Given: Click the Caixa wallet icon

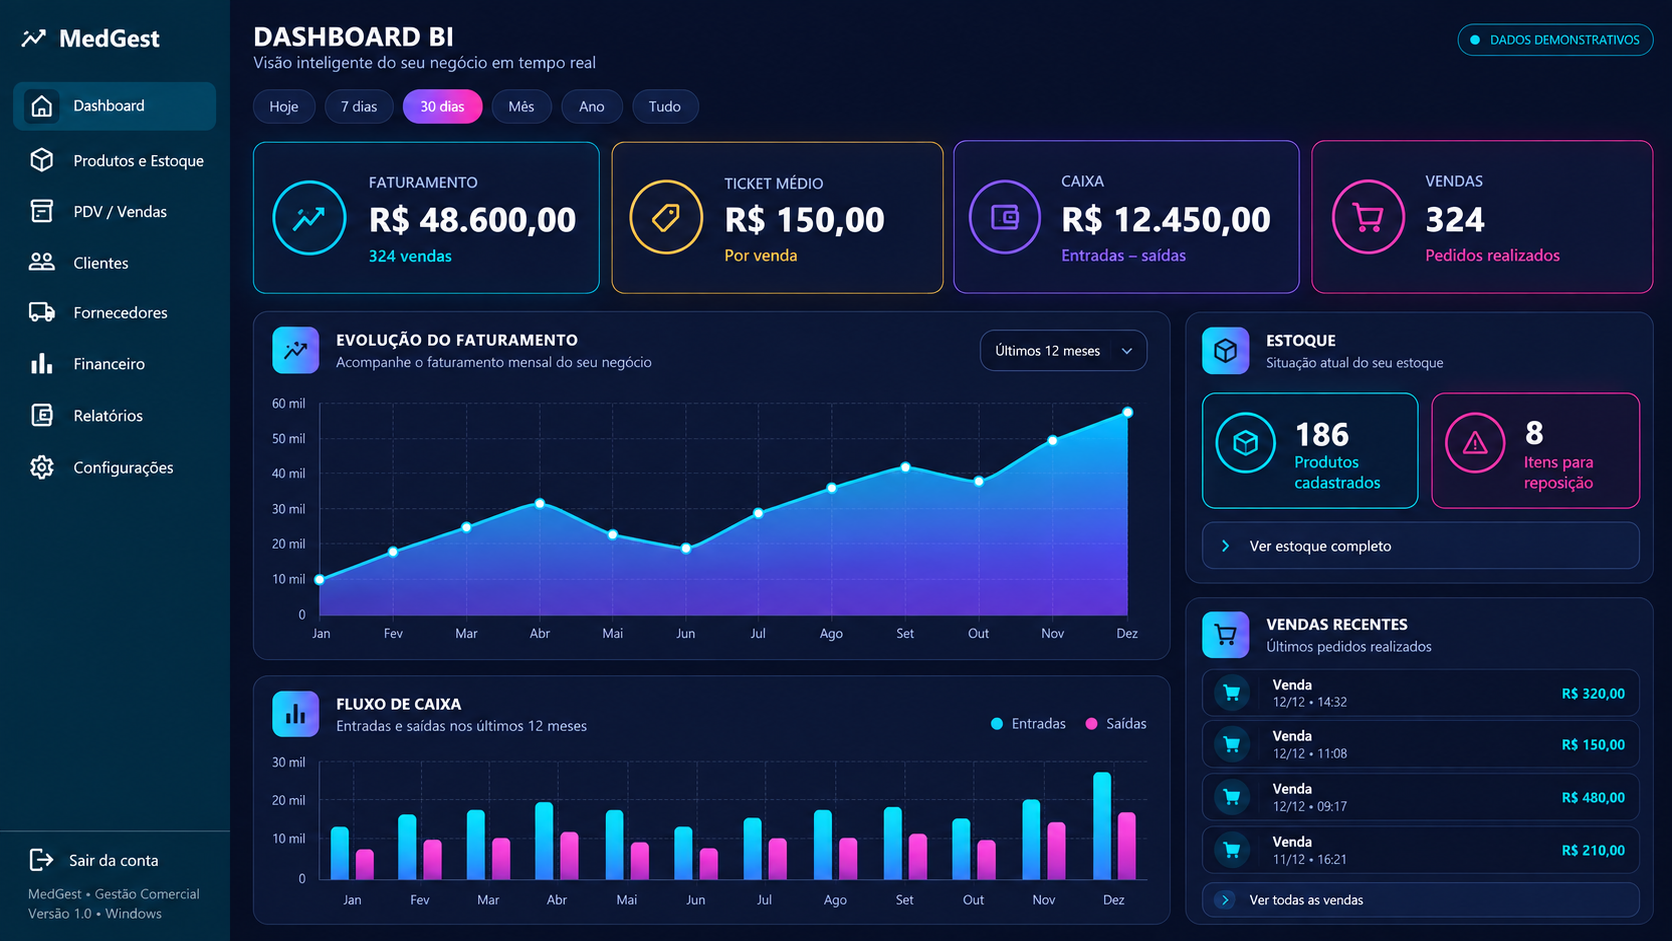Looking at the screenshot, I should tap(1005, 217).
